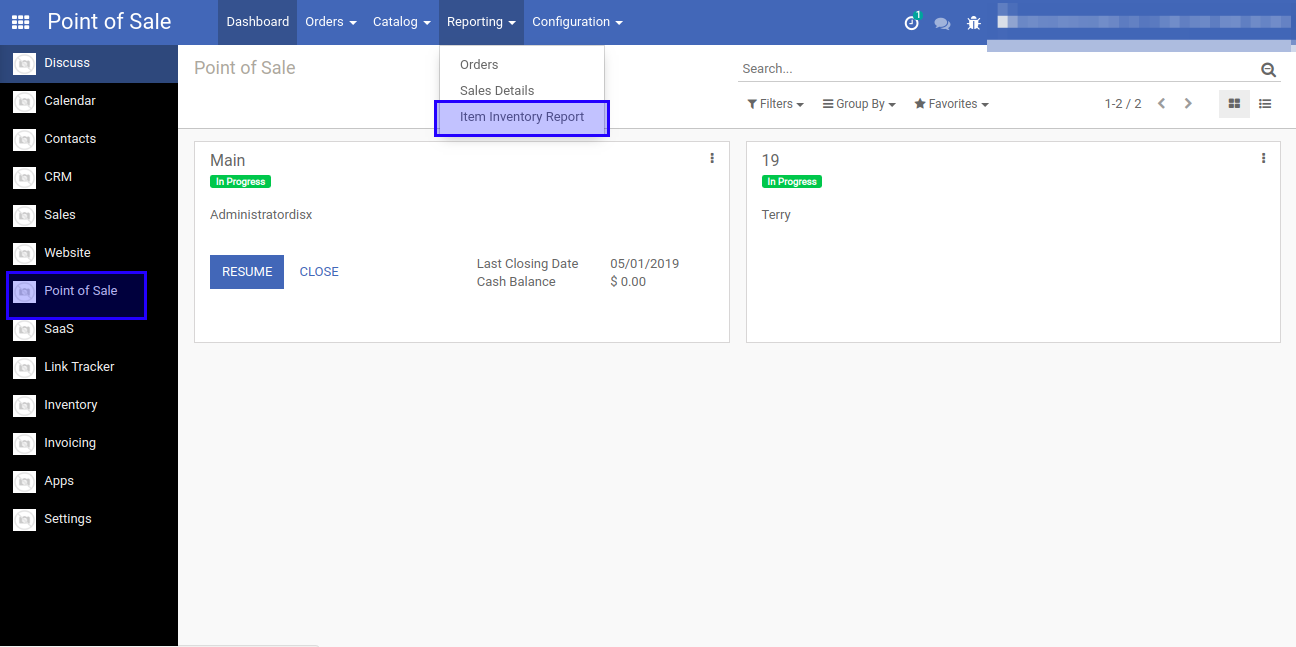Go to the Dashboard menu
Viewport: 1296px width, 647px height.
coord(258,22)
